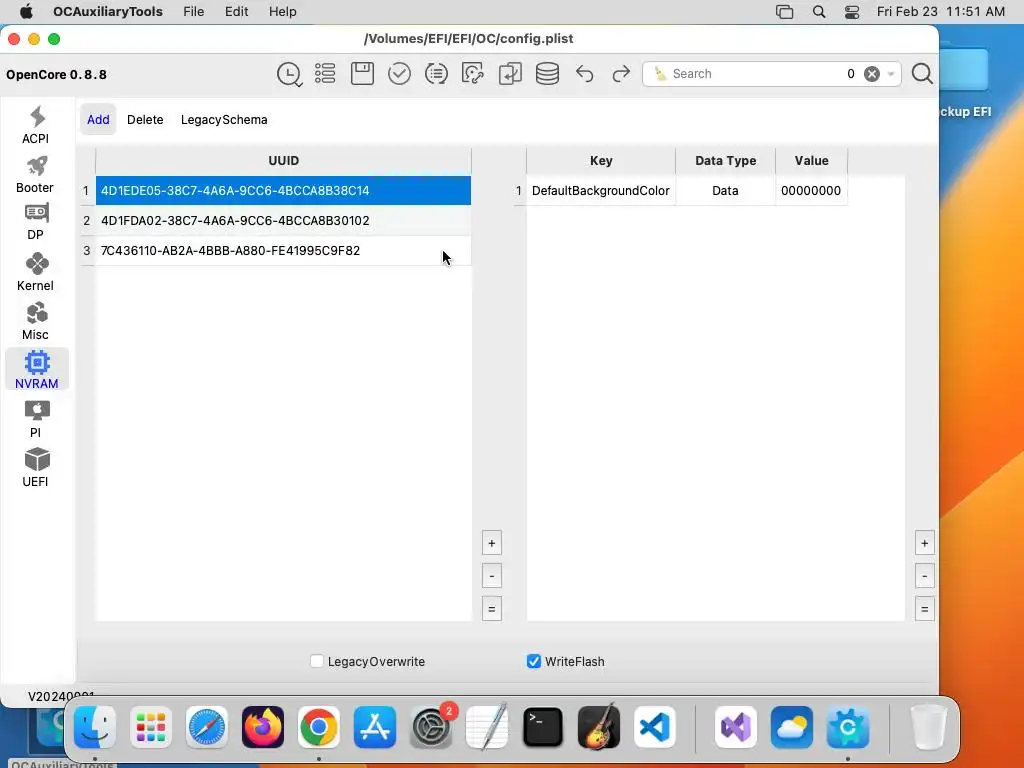Click the Data Type column header
Viewport: 1024px width, 768px height.
click(x=726, y=161)
